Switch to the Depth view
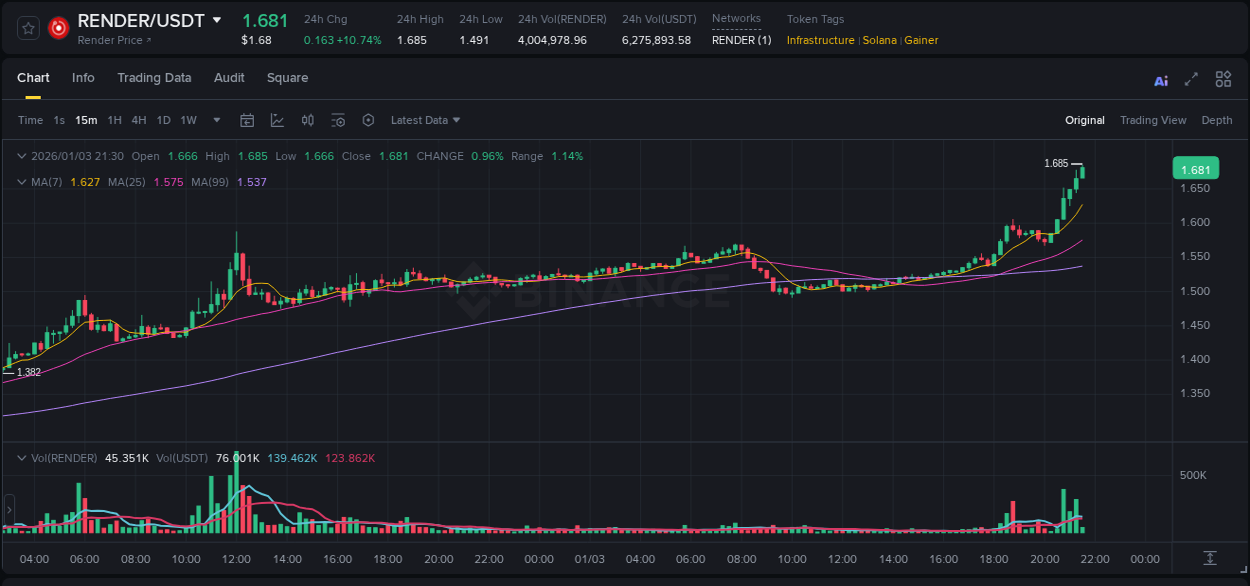 point(1217,120)
